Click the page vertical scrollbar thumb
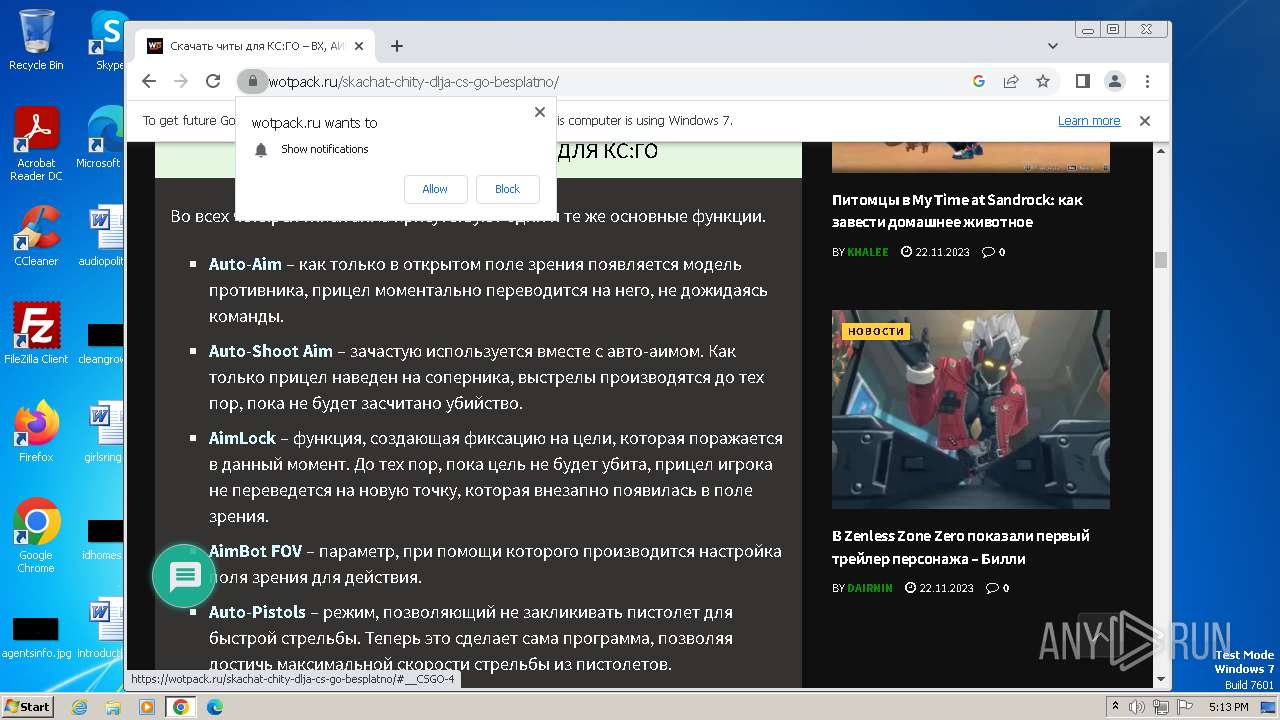1280x720 pixels. (1161, 260)
